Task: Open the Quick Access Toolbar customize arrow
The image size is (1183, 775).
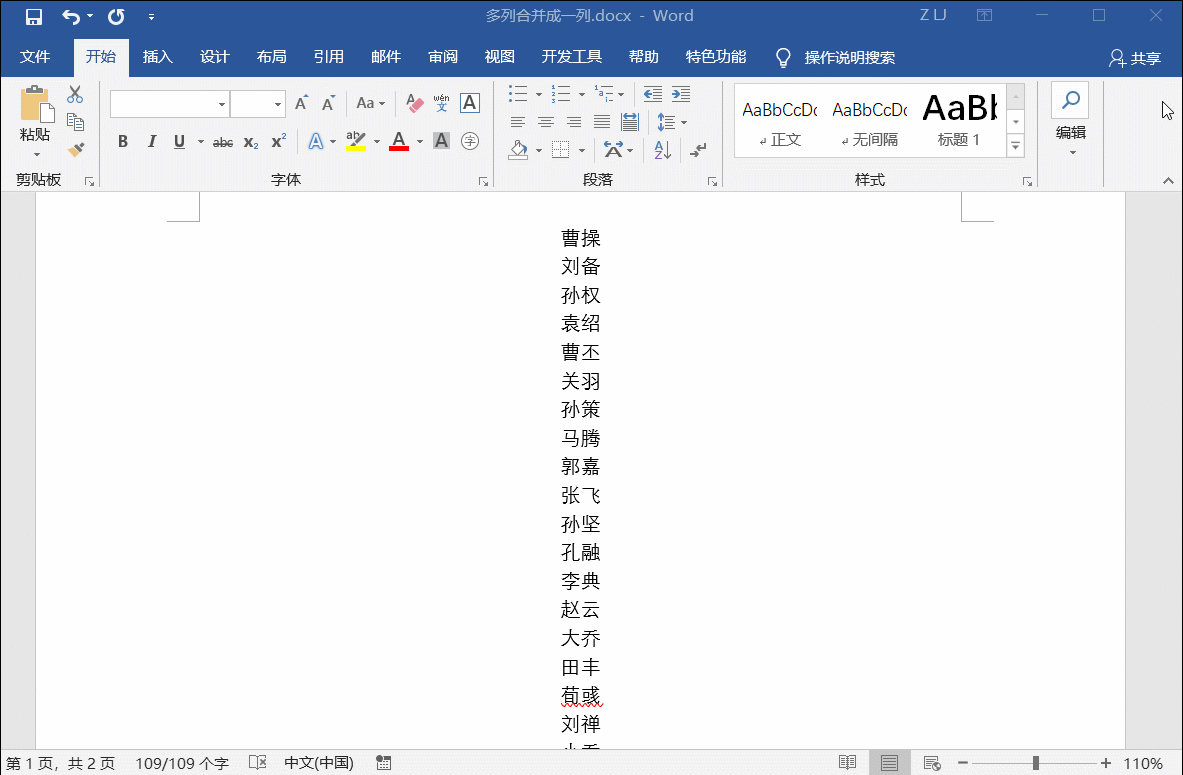Action: [152, 17]
